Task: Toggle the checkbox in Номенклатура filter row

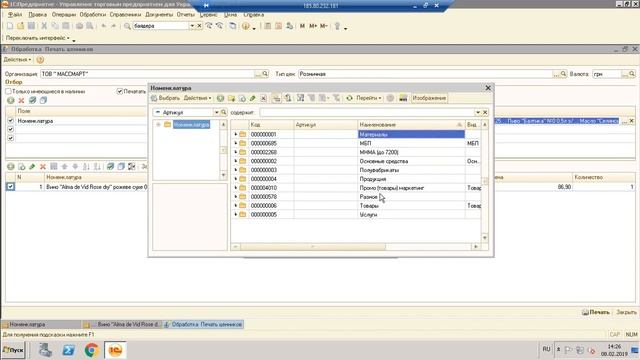Action: point(11,120)
